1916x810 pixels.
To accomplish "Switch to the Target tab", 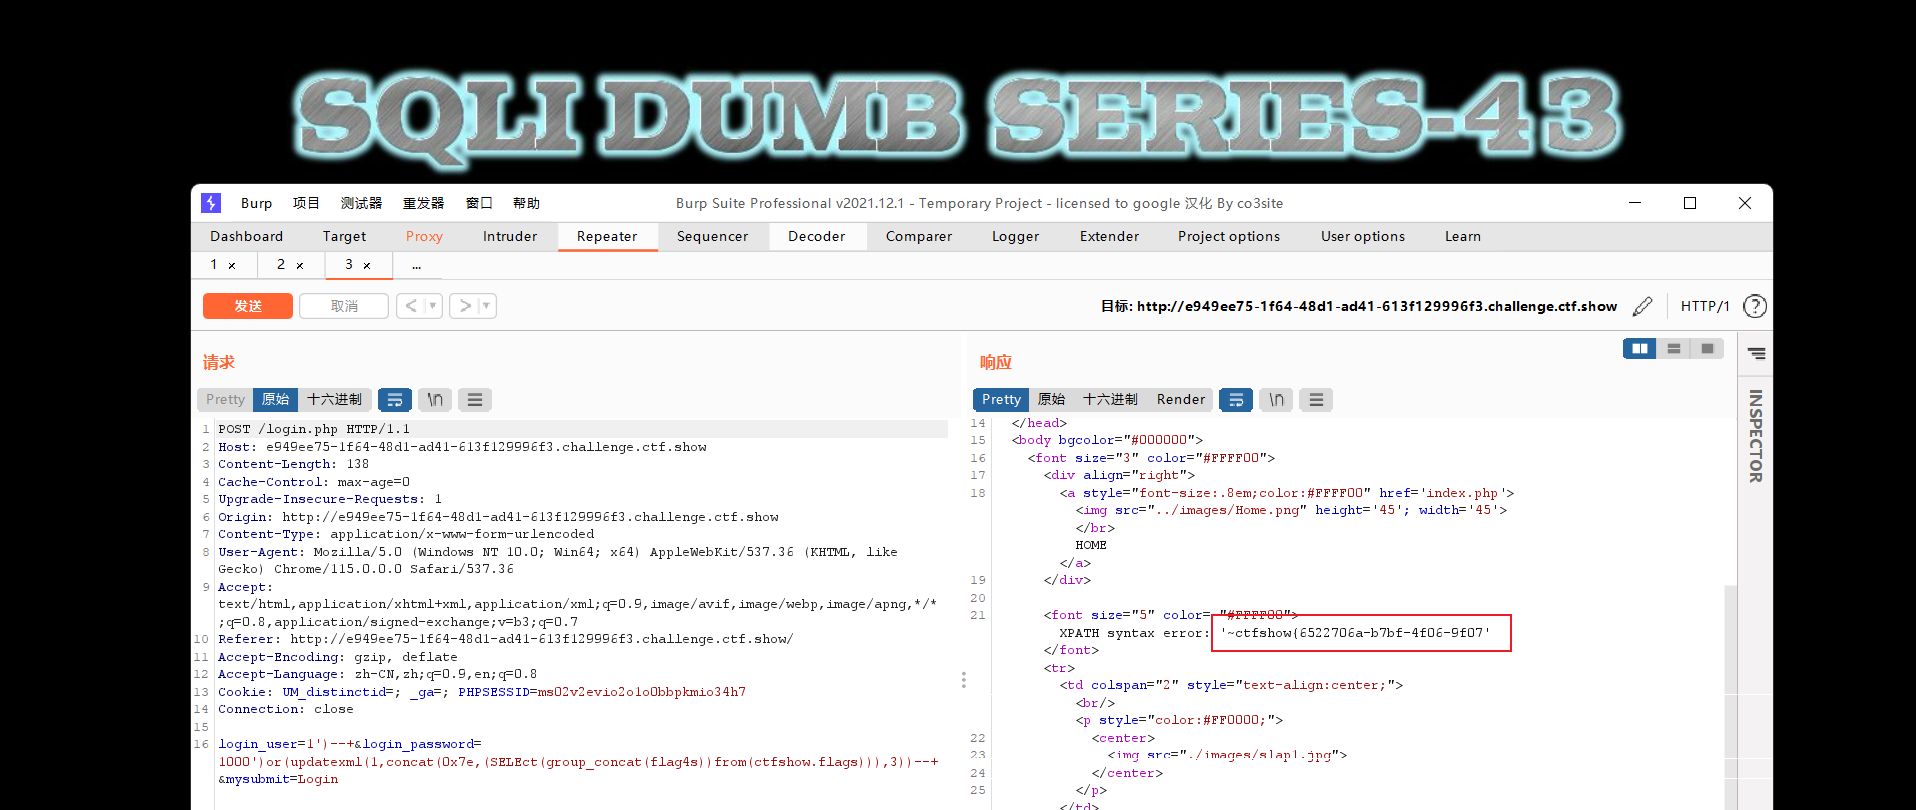I will click(344, 237).
